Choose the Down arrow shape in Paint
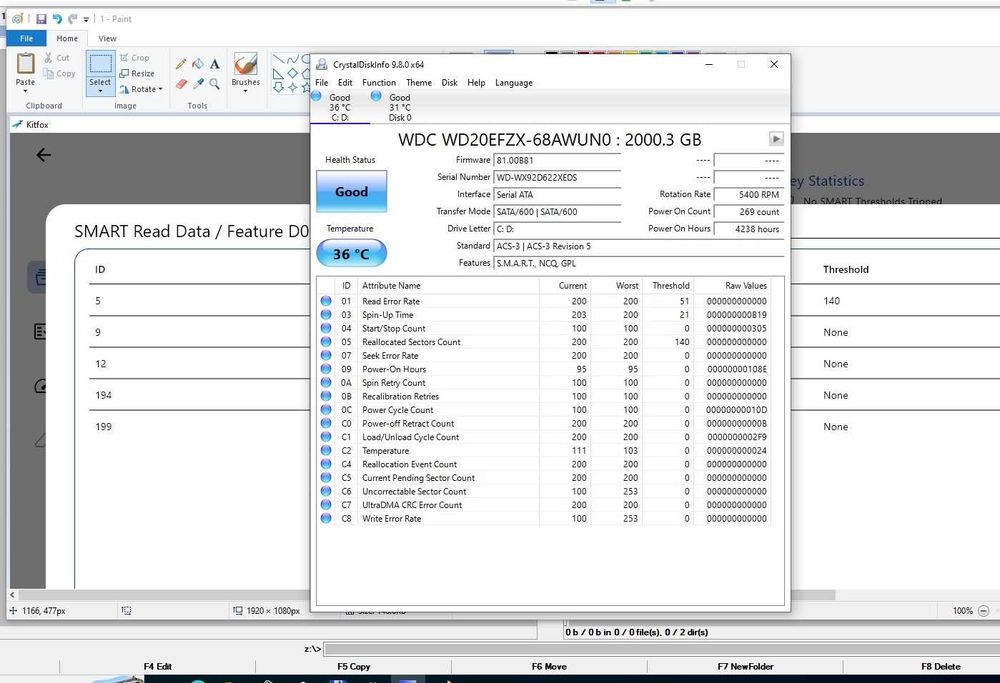 (x=278, y=87)
